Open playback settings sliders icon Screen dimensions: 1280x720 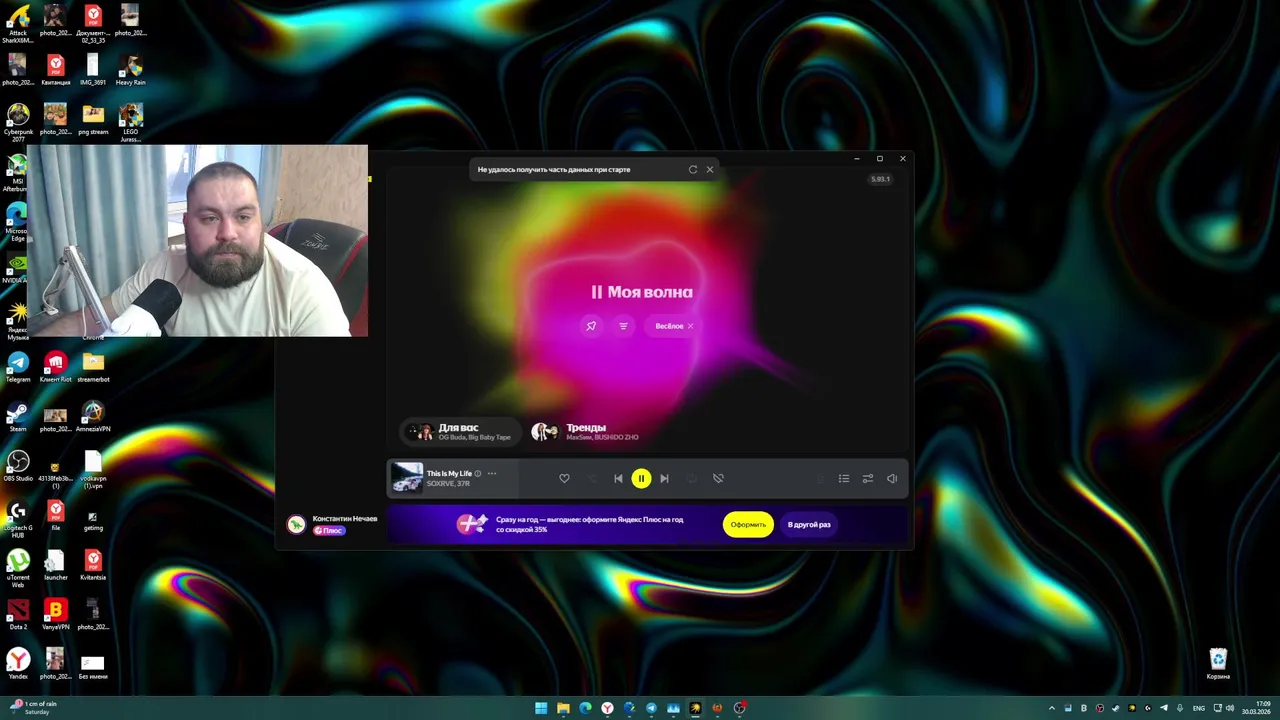tap(868, 478)
